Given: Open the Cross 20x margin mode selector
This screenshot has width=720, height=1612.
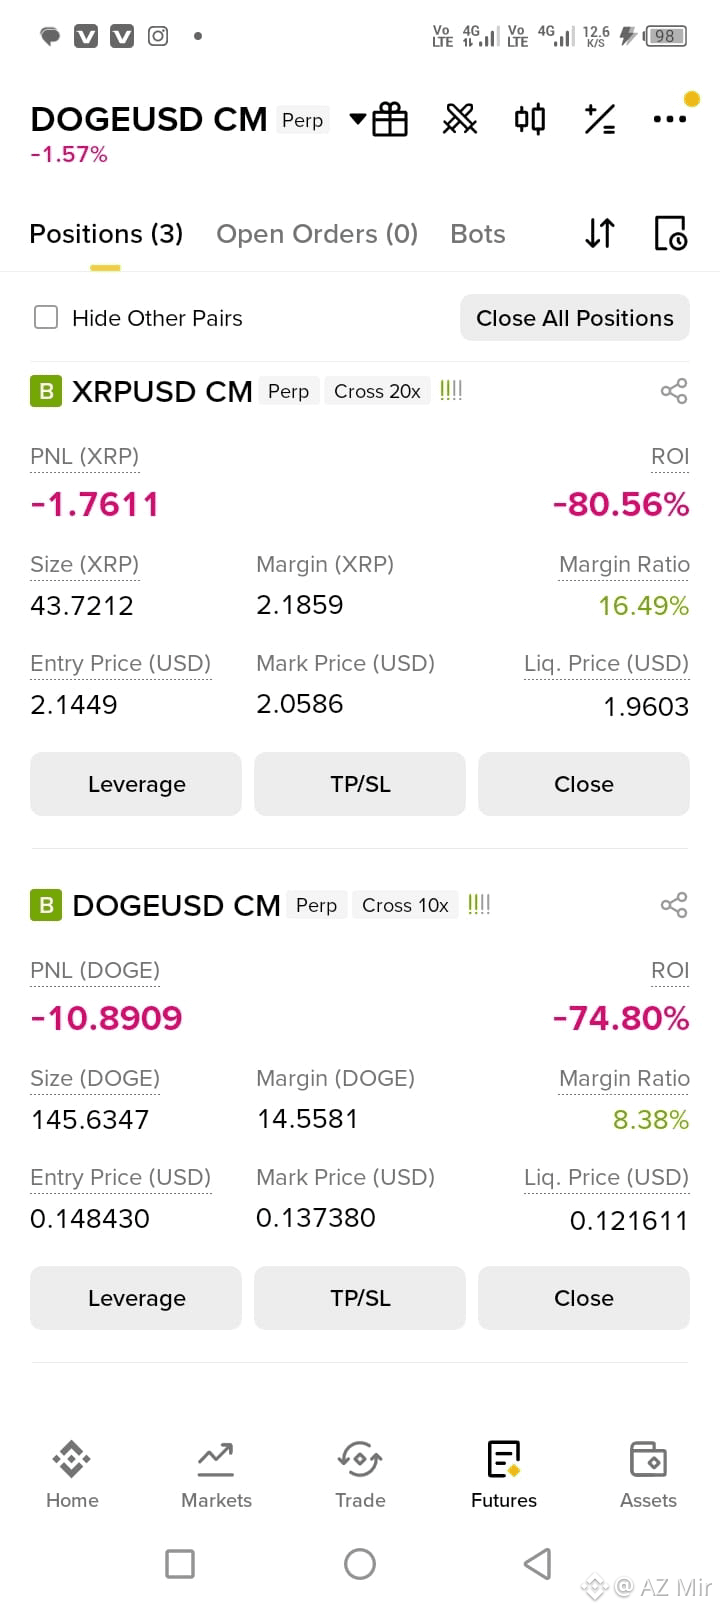Looking at the screenshot, I should pos(377,391).
